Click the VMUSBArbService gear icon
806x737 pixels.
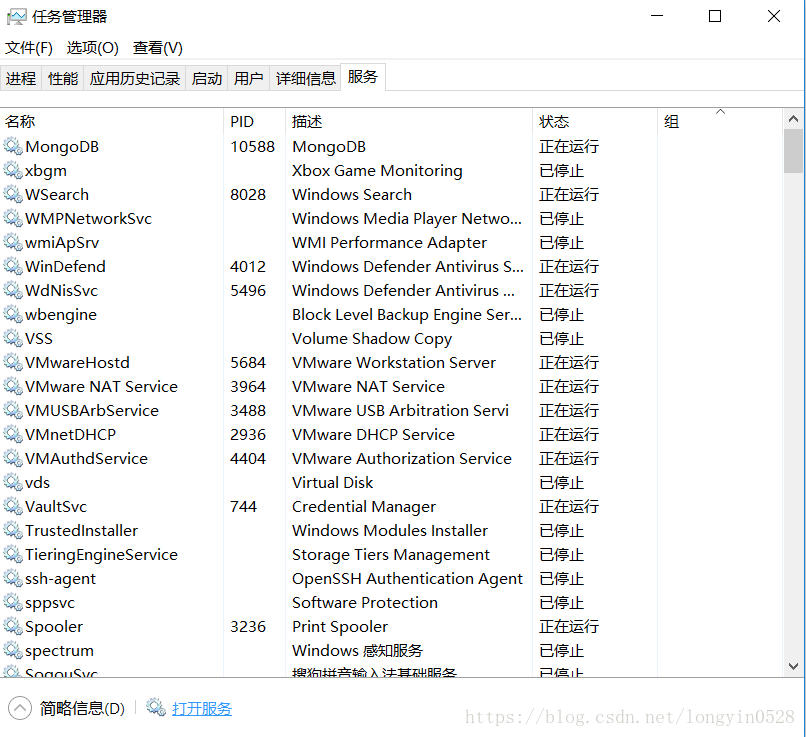(13, 410)
